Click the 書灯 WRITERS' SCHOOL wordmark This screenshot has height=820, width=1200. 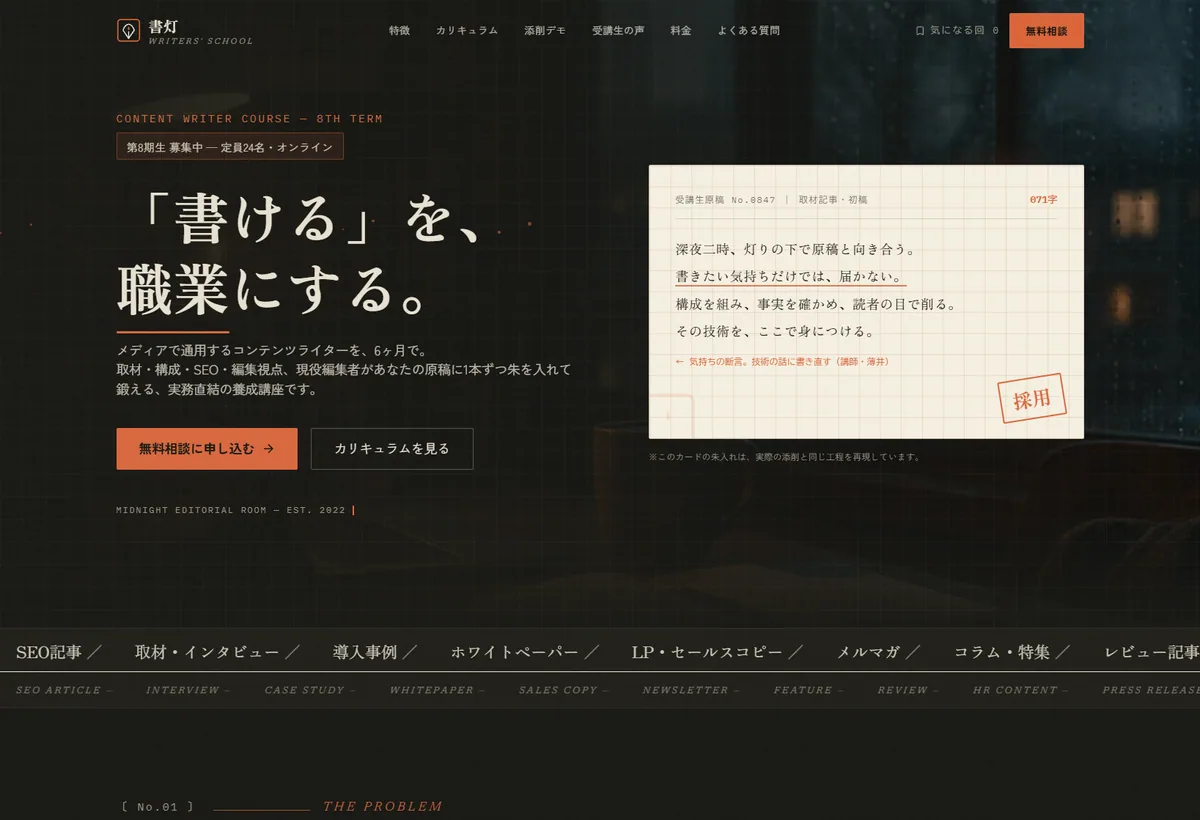(x=200, y=31)
